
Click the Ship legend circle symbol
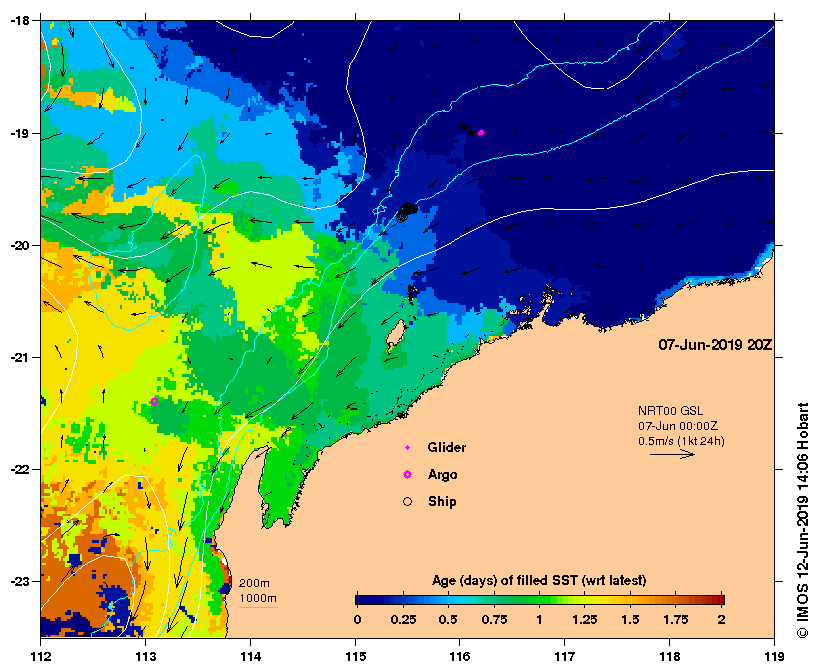[407, 501]
